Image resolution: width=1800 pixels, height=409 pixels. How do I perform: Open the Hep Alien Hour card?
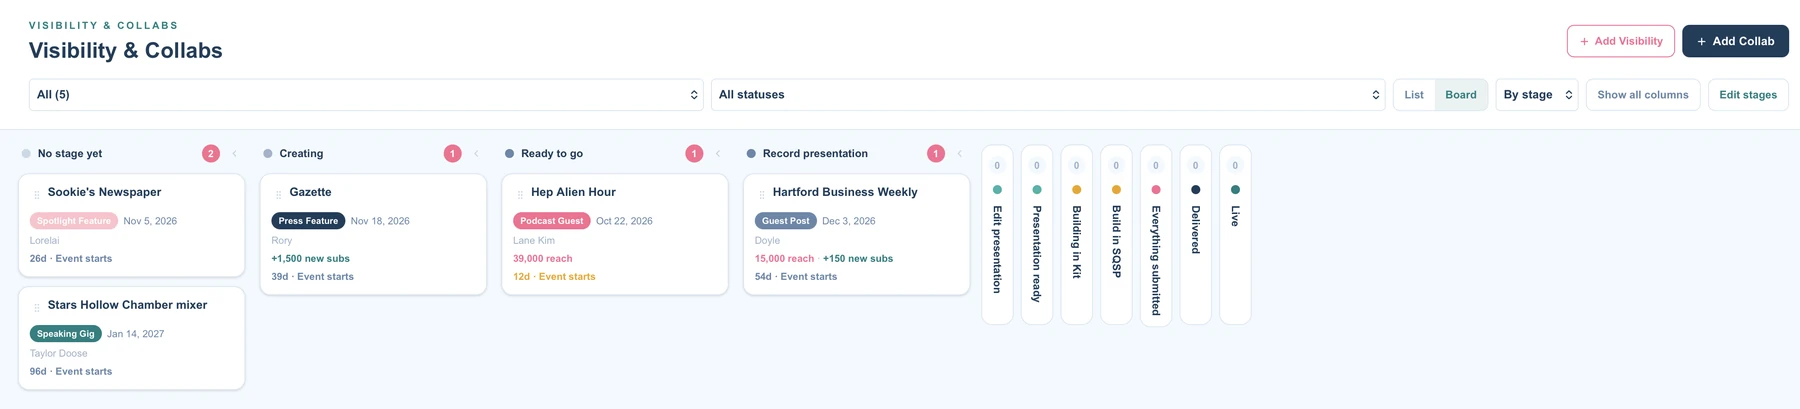coord(615,234)
